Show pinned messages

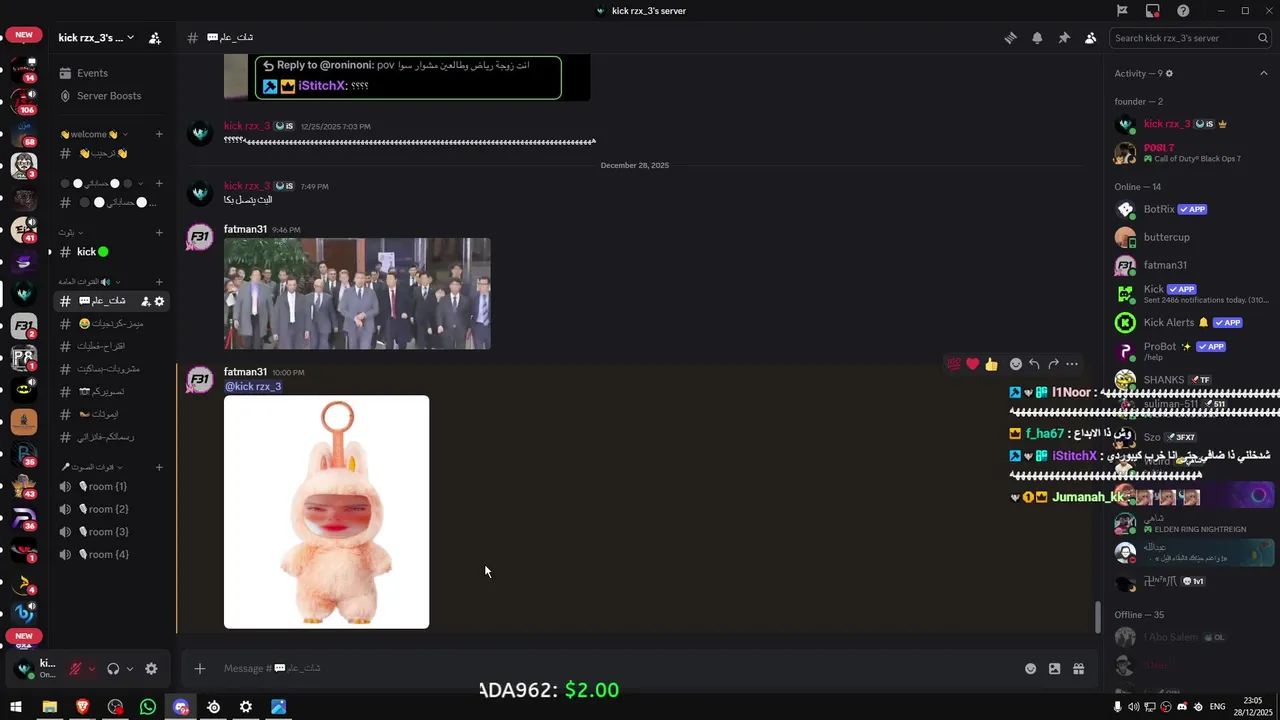point(1064,38)
